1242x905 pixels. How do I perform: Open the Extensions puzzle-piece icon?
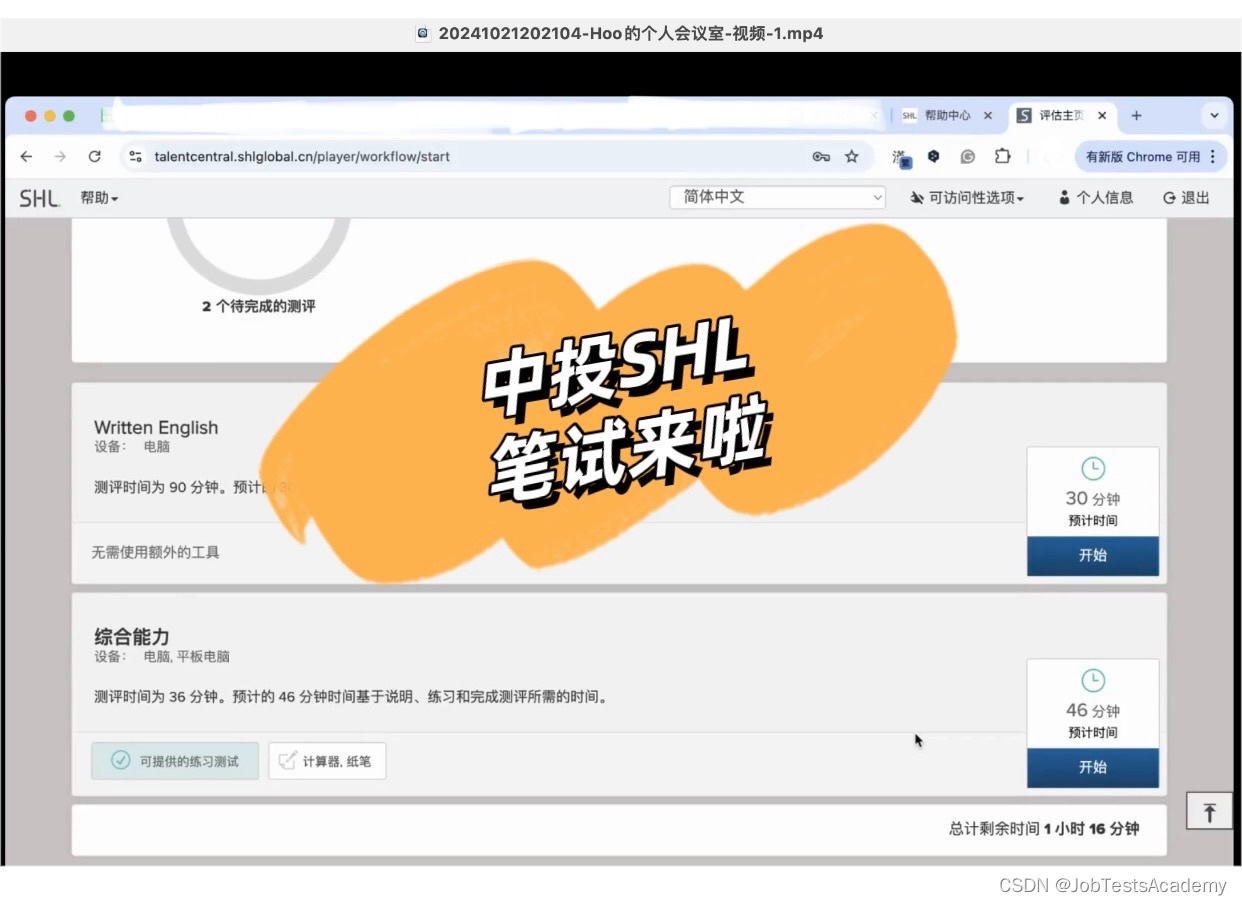(x=1002, y=157)
